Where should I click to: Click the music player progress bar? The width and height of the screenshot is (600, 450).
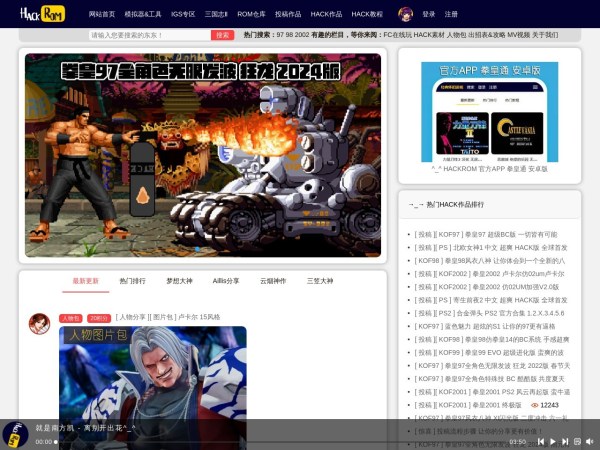coord(280,441)
